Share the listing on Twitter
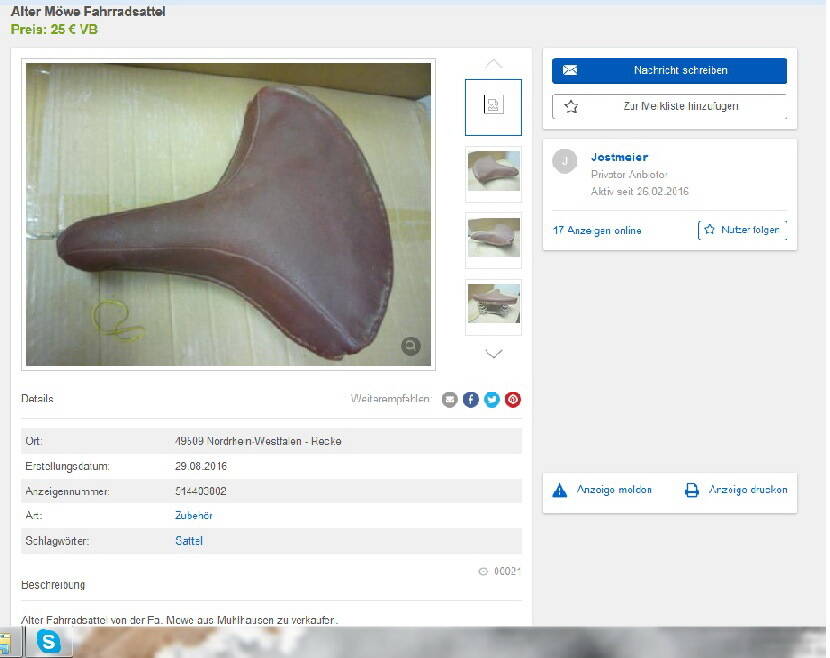 [492, 399]
